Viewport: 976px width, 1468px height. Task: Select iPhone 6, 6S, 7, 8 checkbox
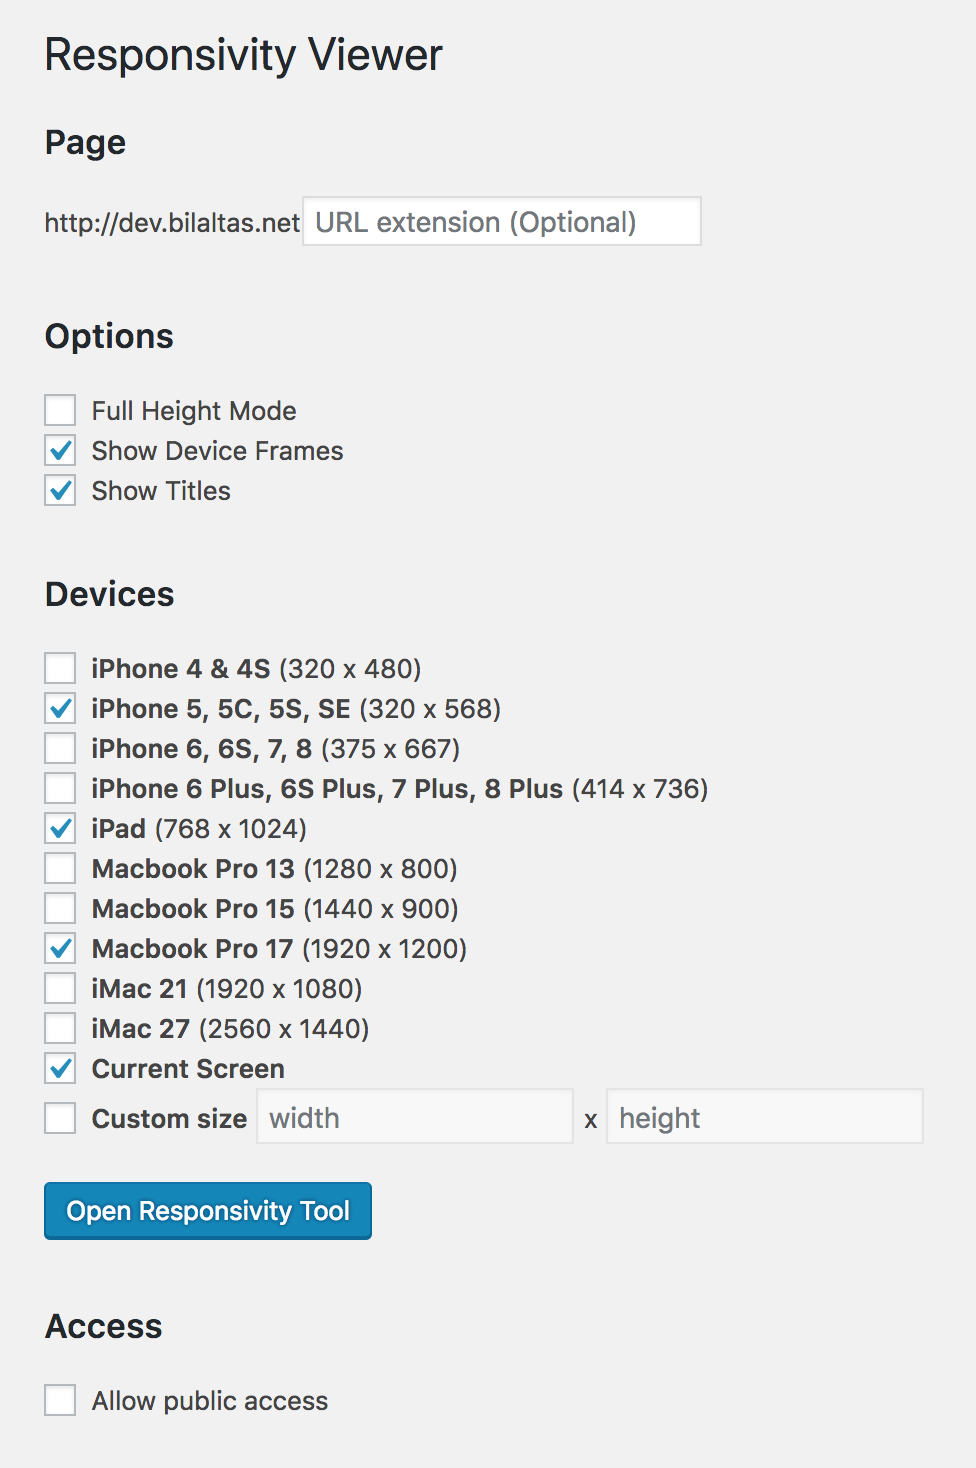pyautogui.click(x=60, y=748)
